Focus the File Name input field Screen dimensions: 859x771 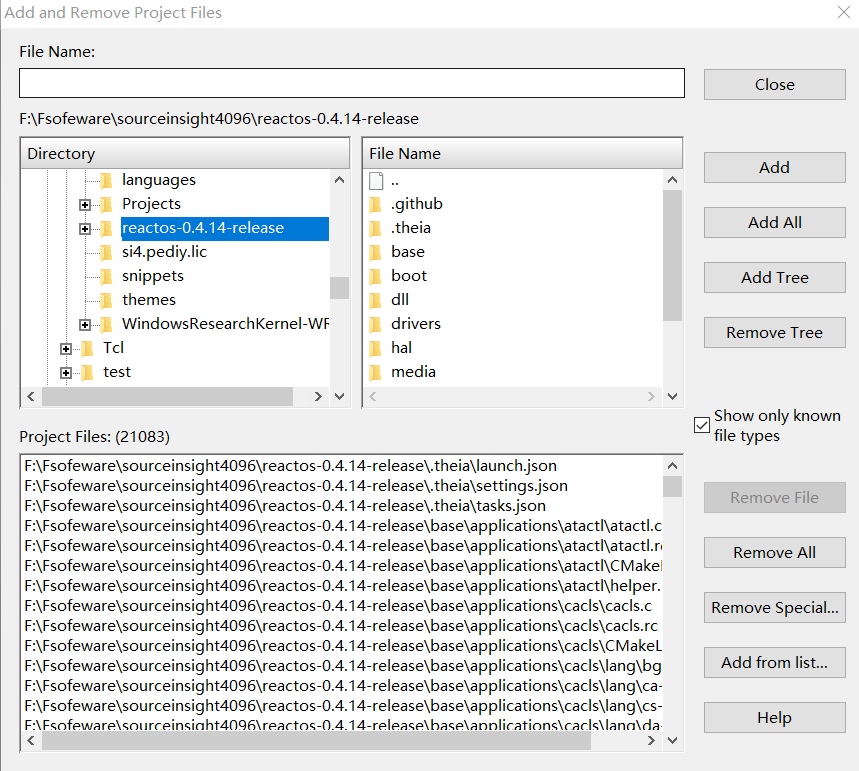[x=352, y=83]
